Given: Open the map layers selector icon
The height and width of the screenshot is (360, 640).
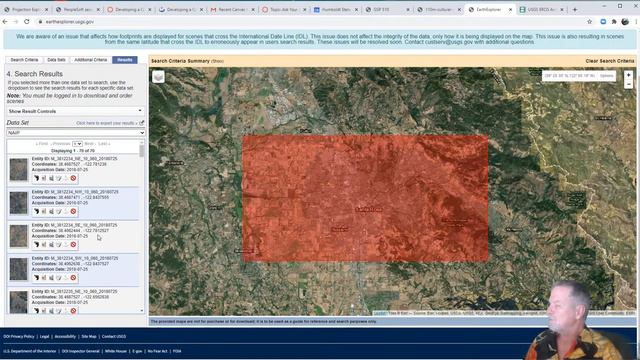Looking at the screenshot, I should pyautogui.click(x=158, y=77).
